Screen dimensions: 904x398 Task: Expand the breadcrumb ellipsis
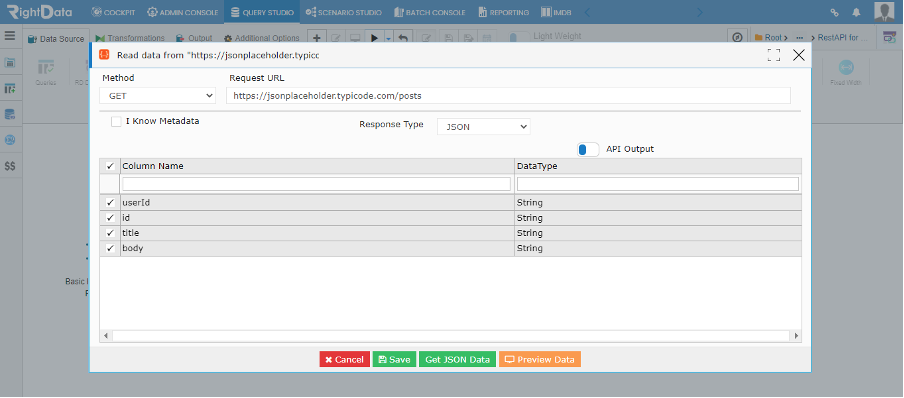[799, 37]
